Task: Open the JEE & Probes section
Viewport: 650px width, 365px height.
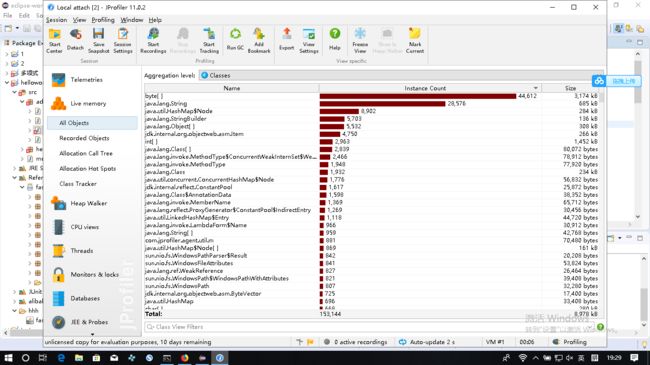Action: pos(89,322)
